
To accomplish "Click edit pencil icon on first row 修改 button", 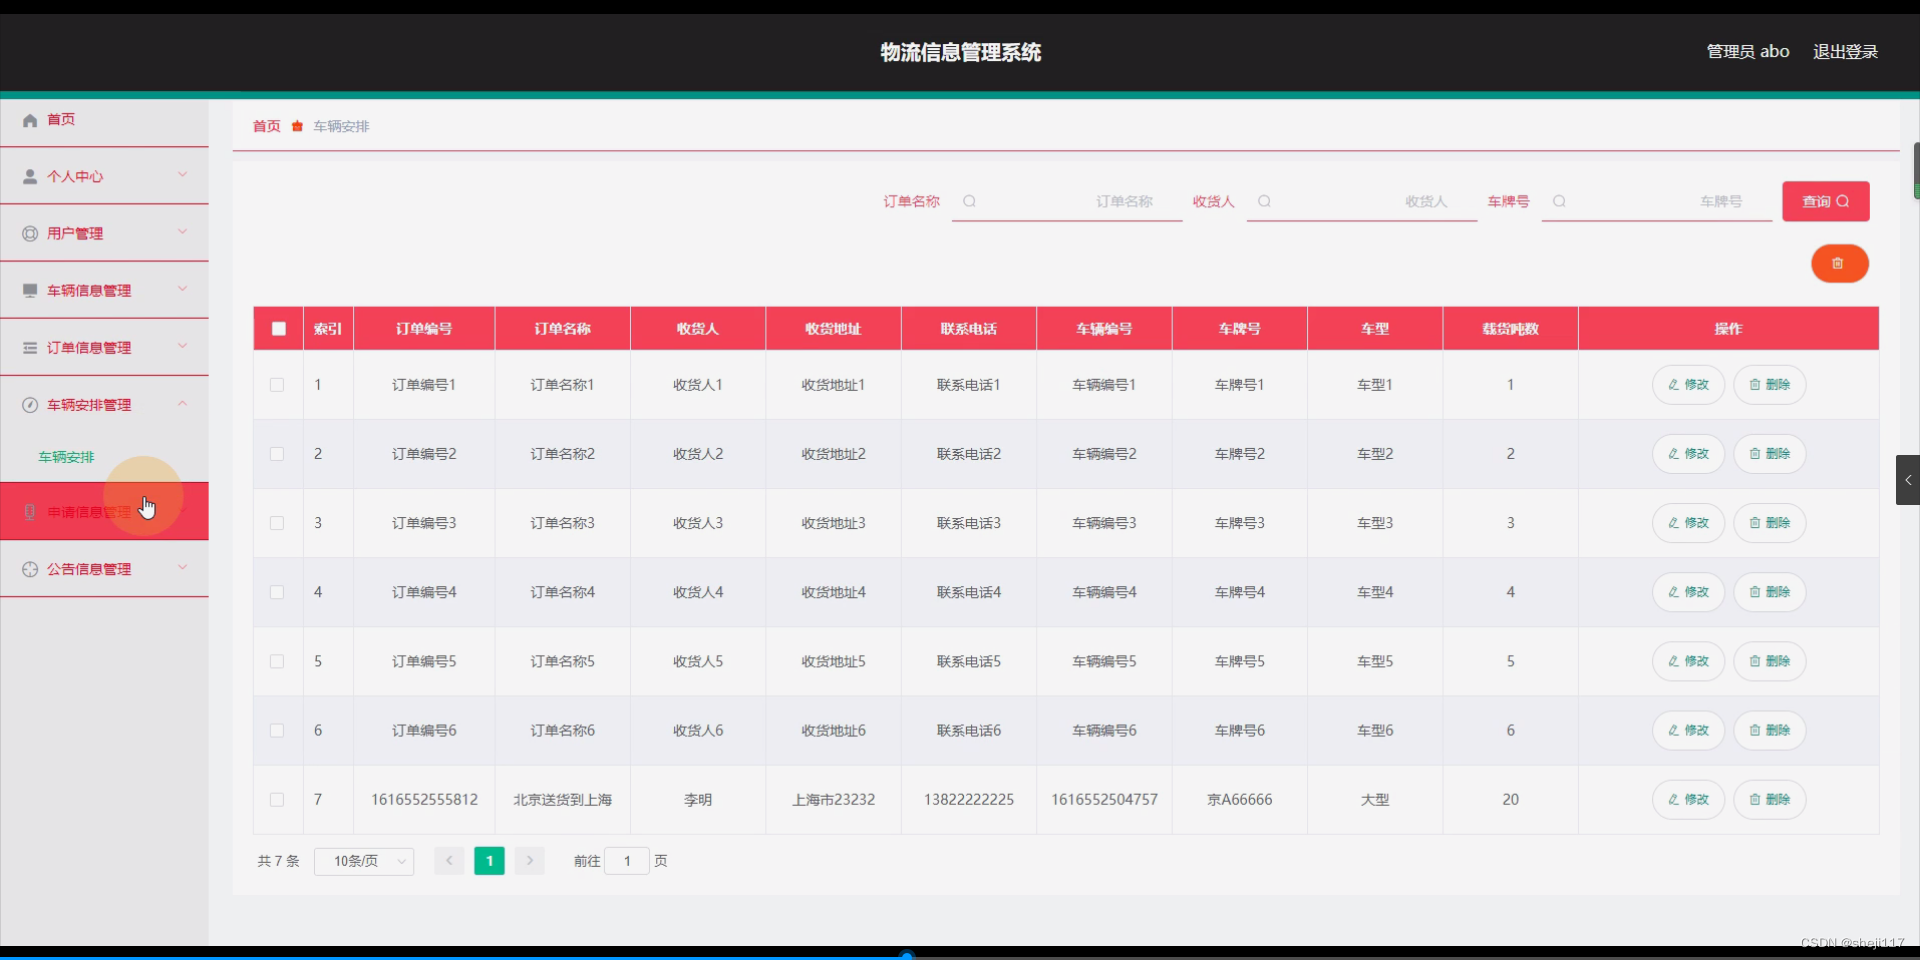I will 1671,384.
